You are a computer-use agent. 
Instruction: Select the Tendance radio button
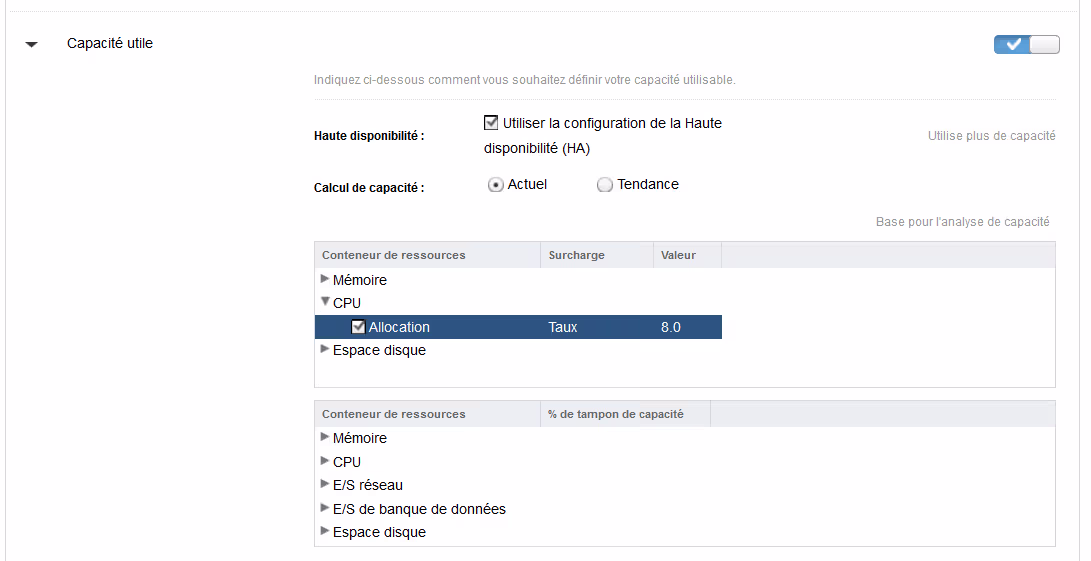(604, 185)
